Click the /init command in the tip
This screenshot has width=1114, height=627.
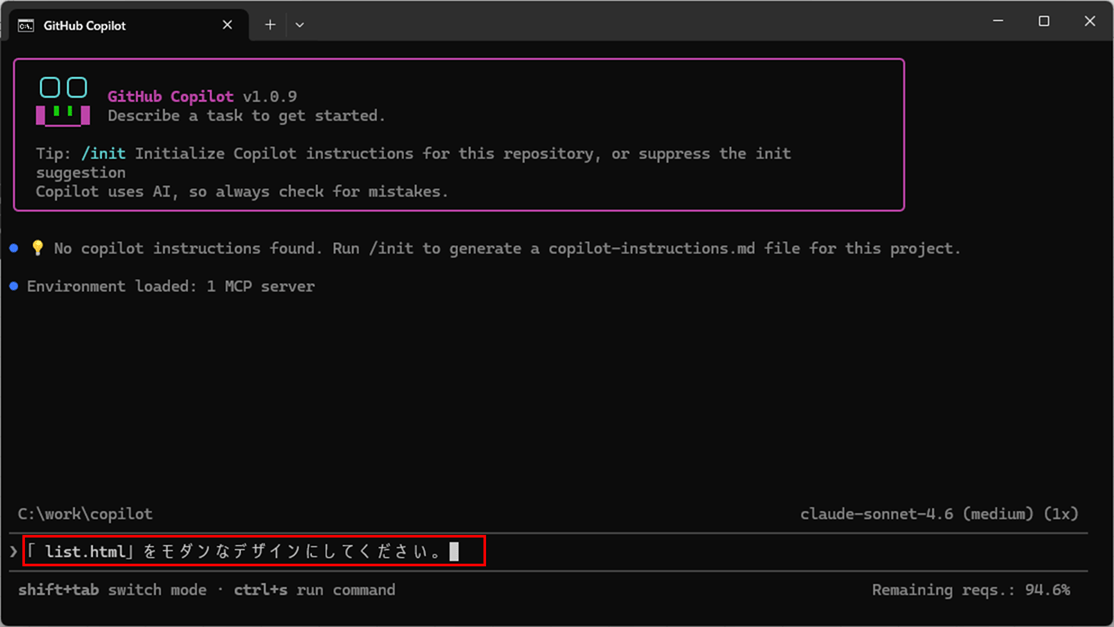point(103,154)
